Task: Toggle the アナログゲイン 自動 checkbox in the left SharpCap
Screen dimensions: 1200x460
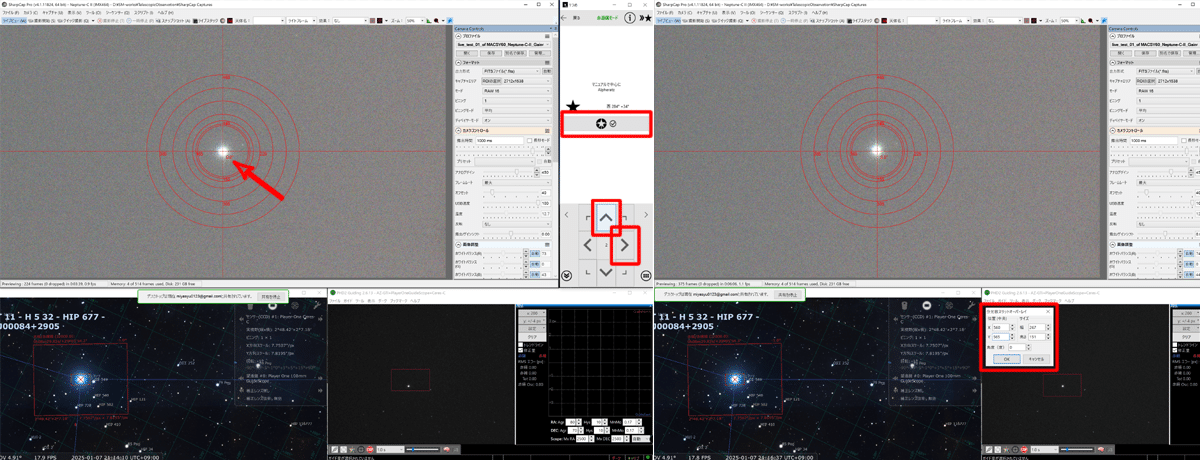Action: pos(540,161)
